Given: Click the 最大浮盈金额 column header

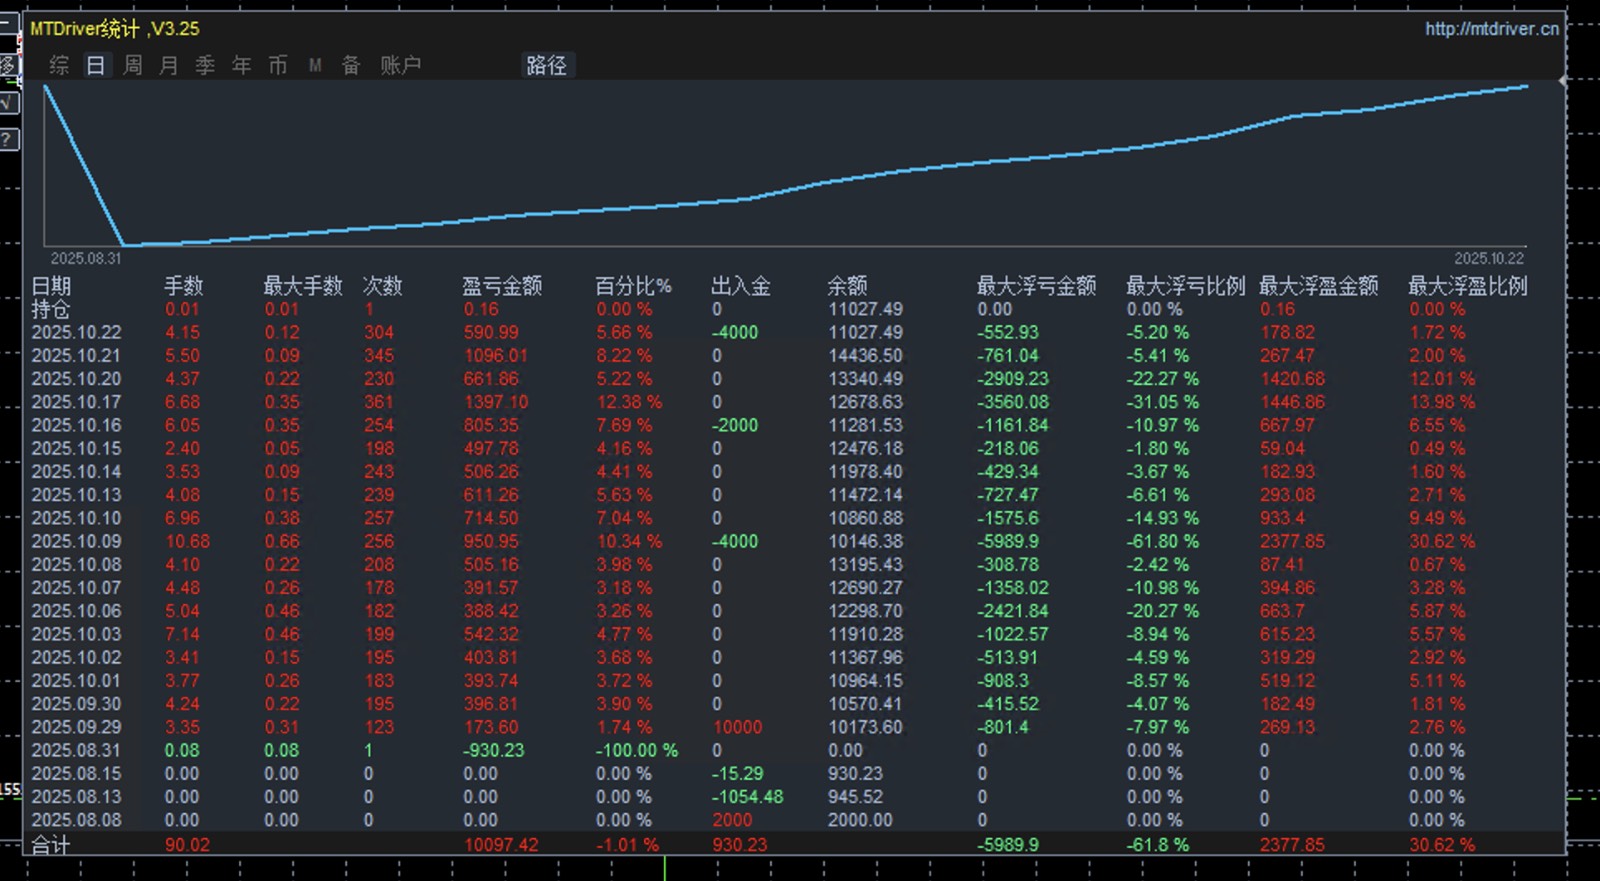Looking at the screenshot, I should click(x=1319, y=287).
